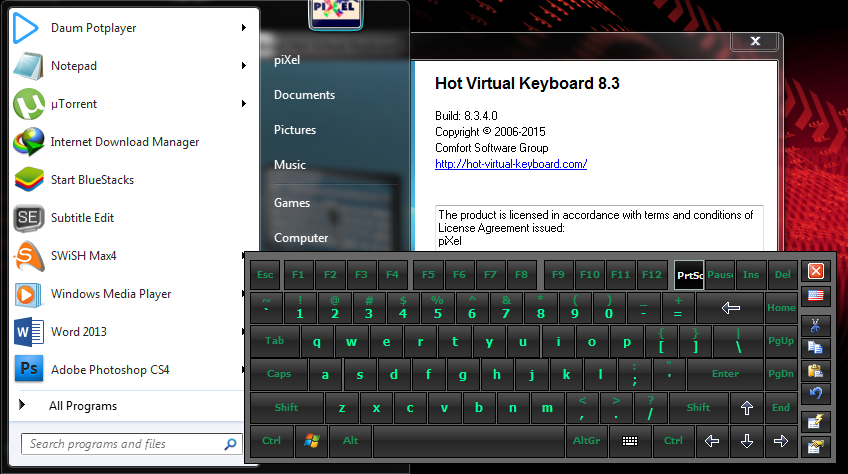Screen dimensions: 848x474
Task: Tap the F12 function key
Action: 652,275
